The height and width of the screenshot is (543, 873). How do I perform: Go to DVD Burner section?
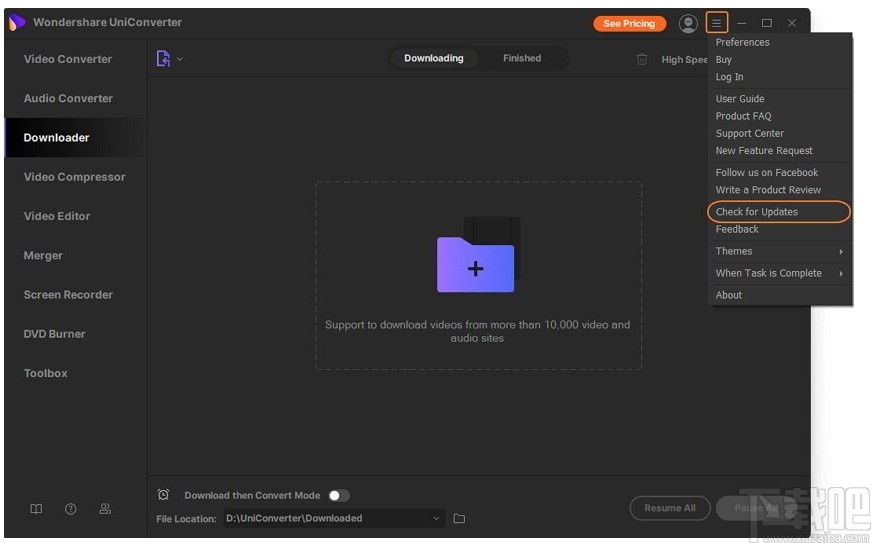pos(55,334)
